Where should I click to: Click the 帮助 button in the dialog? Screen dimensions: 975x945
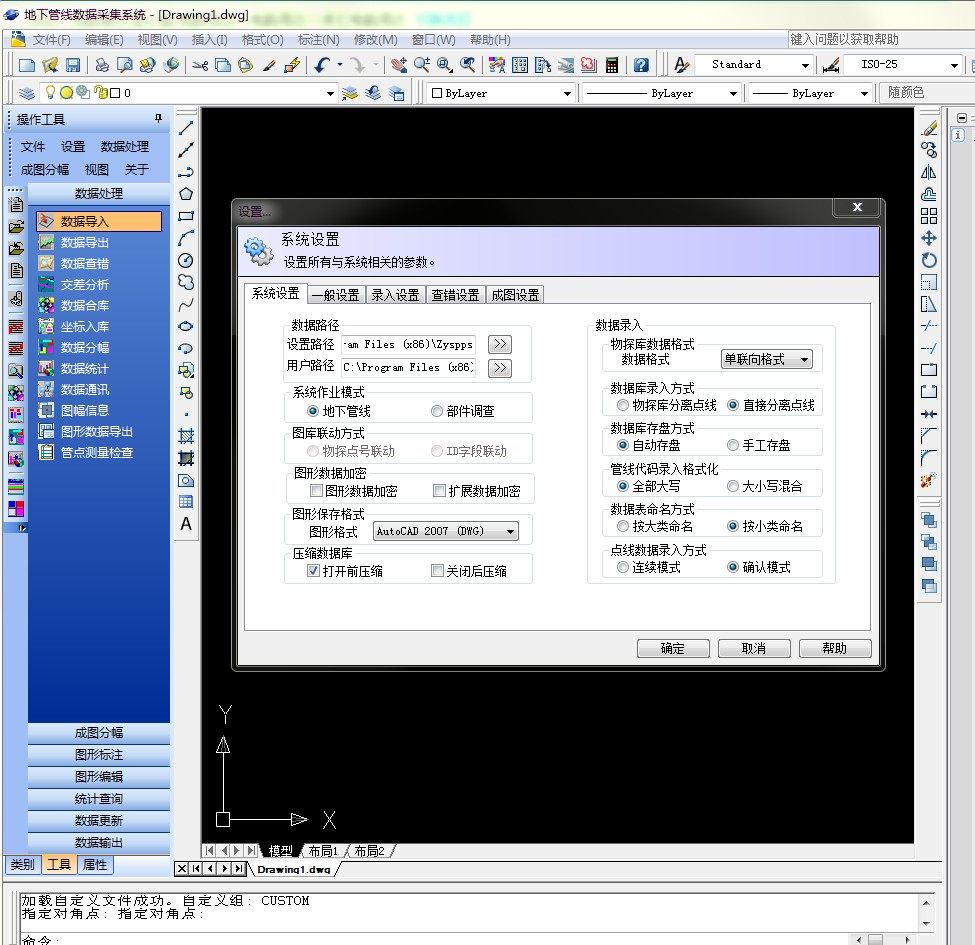click(x=835, y=648)
